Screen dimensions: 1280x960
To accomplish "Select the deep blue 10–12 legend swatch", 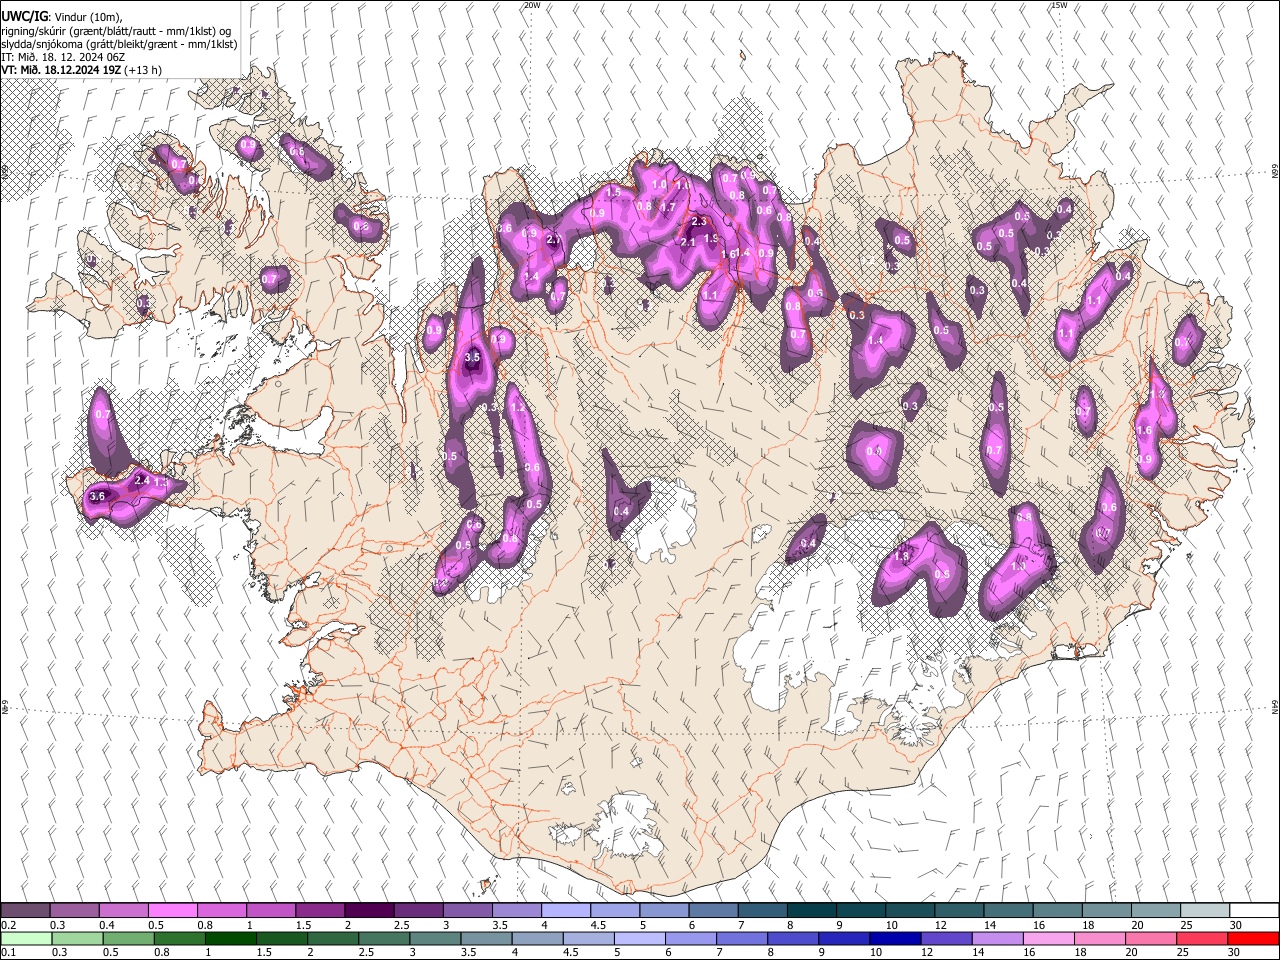I will point(894,939).
